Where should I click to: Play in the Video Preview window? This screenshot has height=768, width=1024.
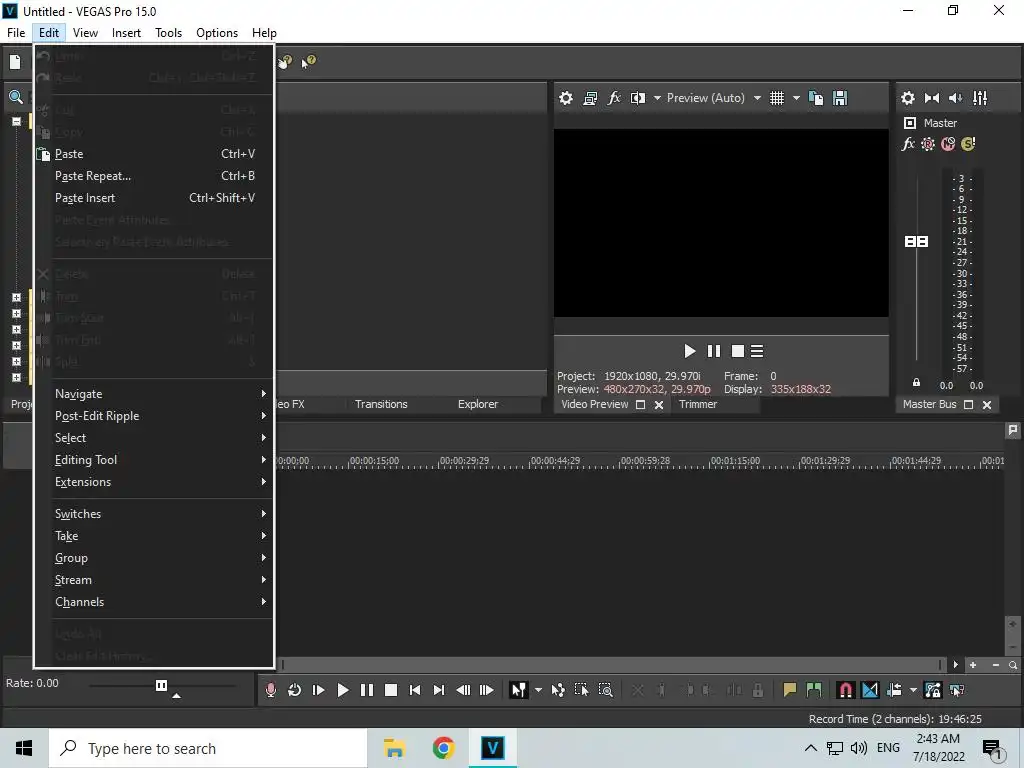690,351
